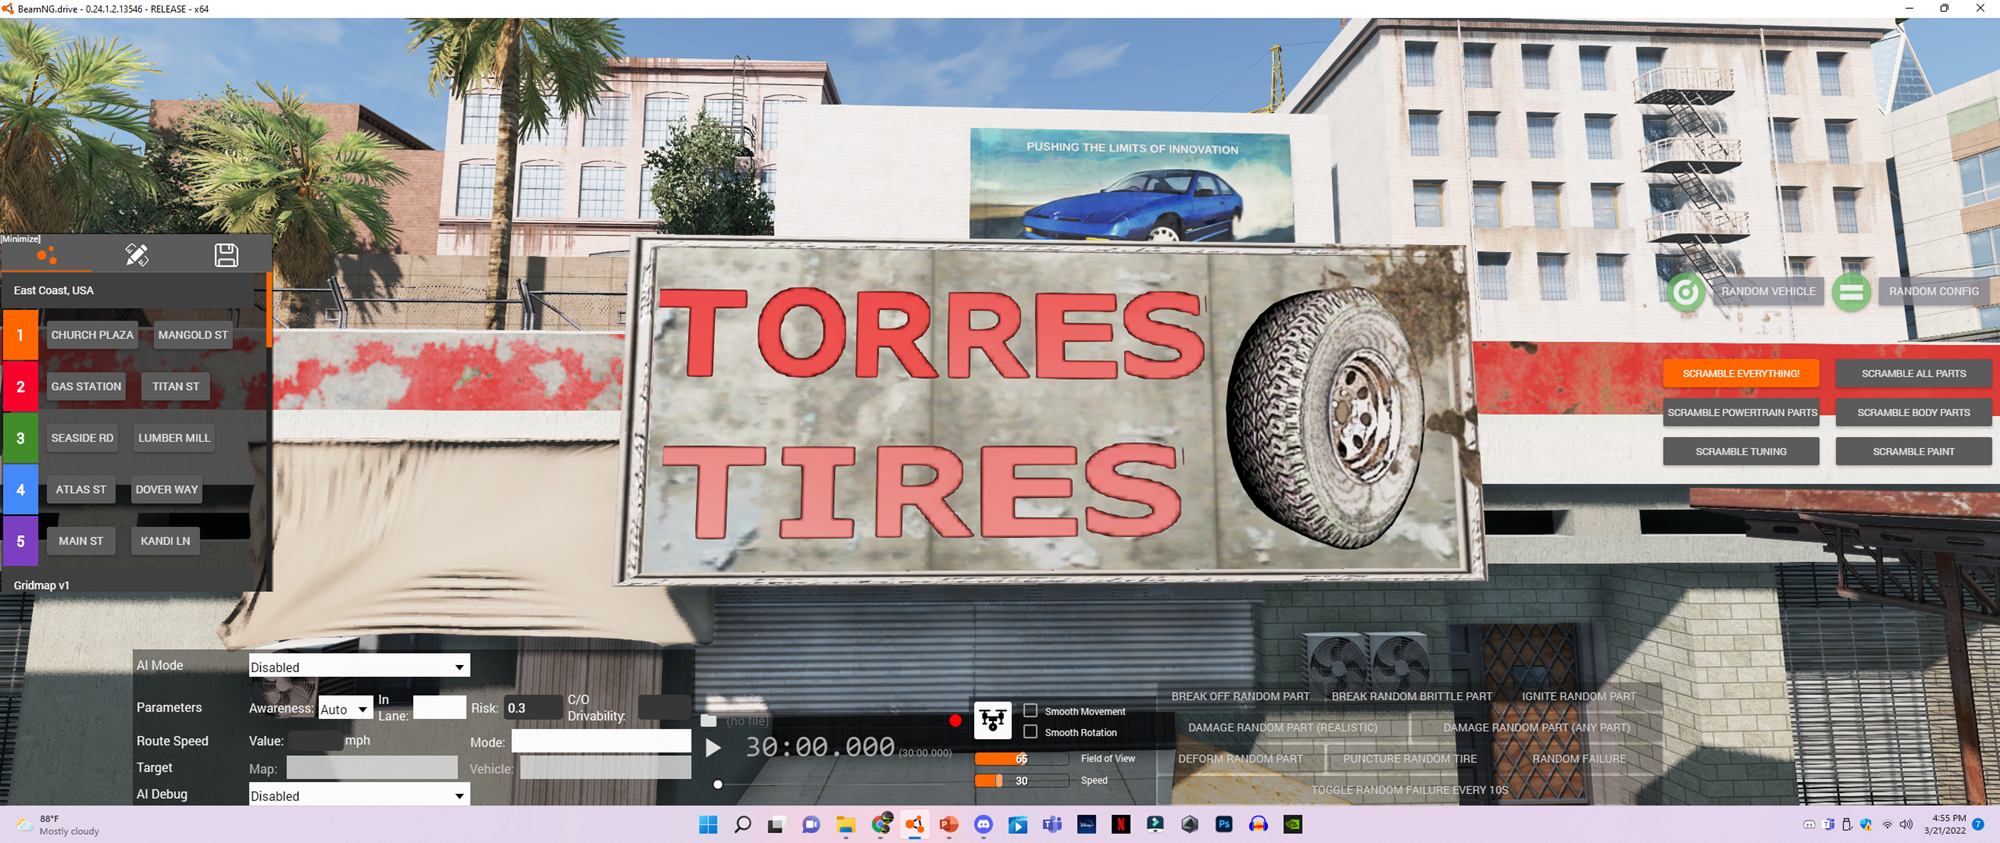Switch to the pencil-ruler edit tab
This screenshot has height=843, width=2000.
point(137,255)
